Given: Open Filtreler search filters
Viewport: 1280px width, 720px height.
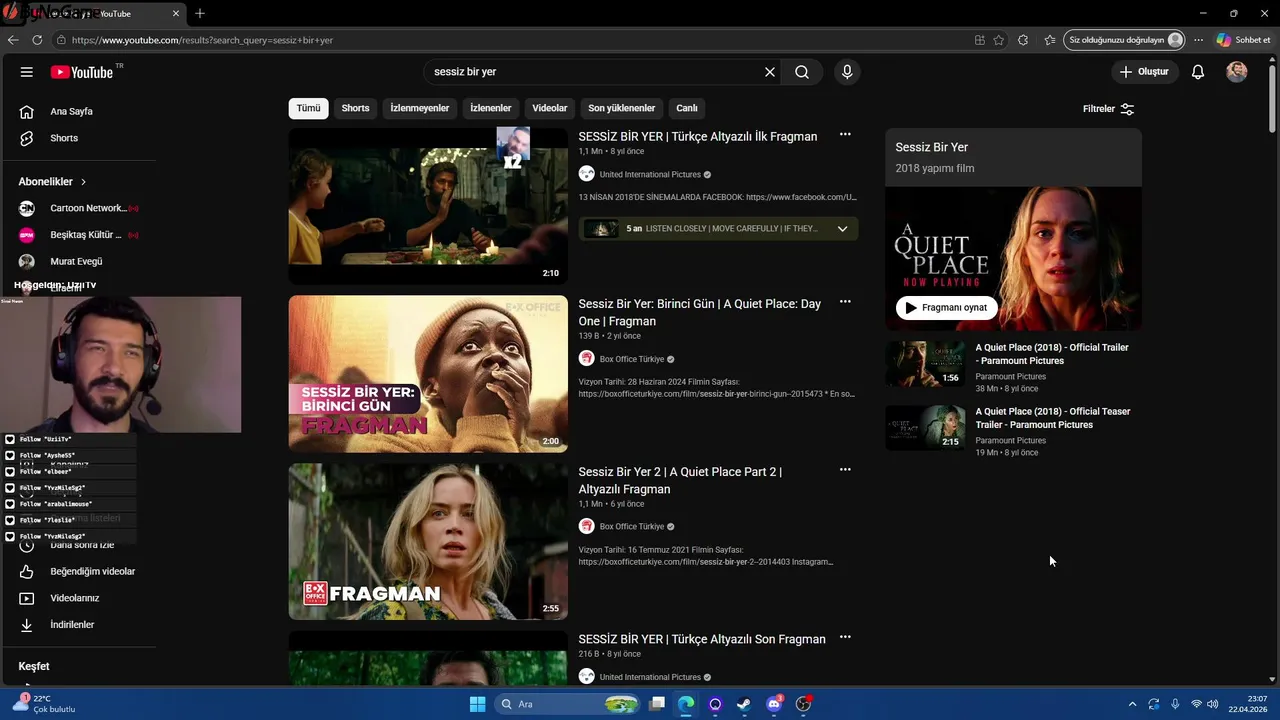Looking at the screenshot, I should [x=1108, y=109].
